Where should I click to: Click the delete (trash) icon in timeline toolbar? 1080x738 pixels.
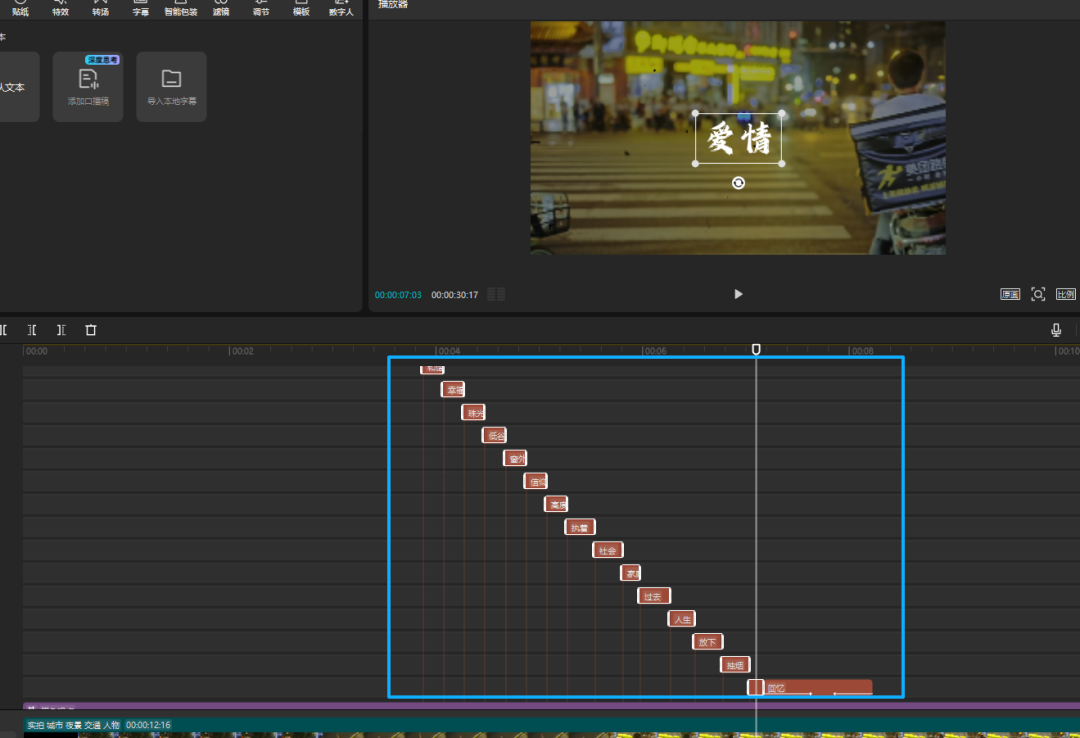click(x=91, y=330)
